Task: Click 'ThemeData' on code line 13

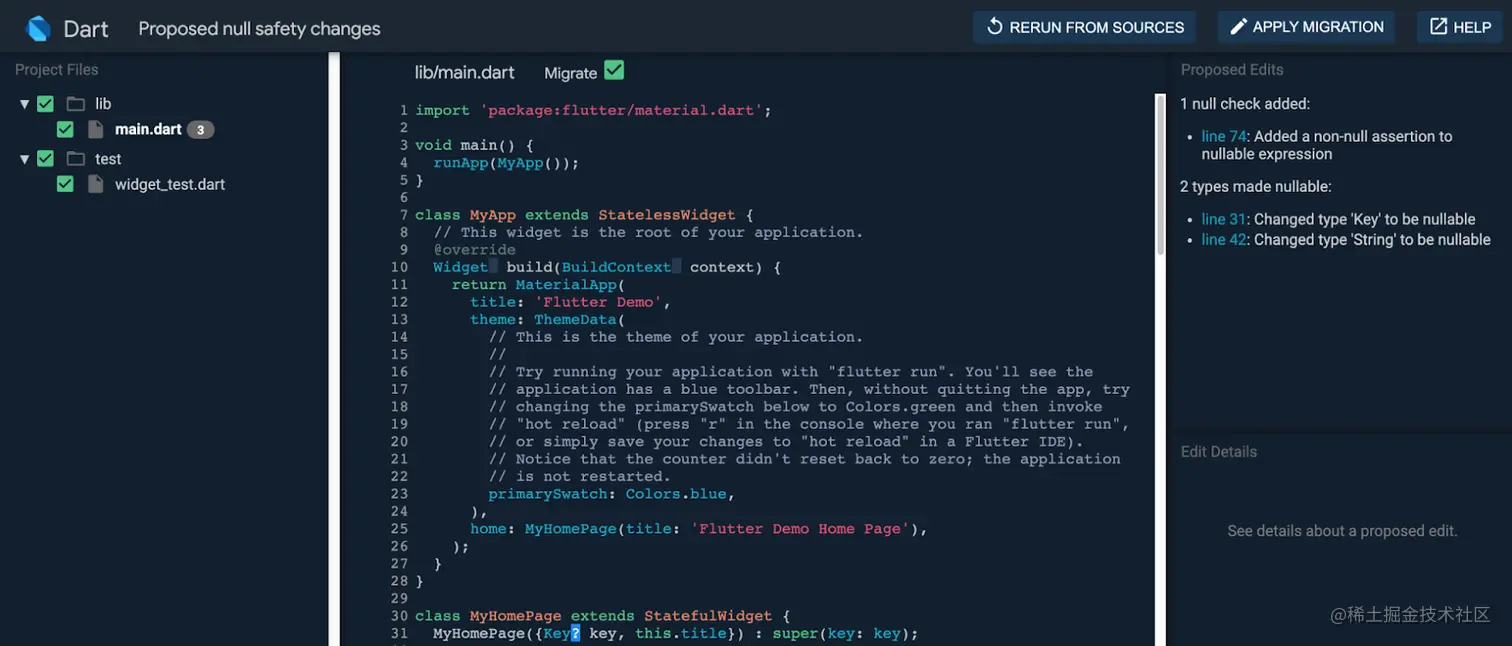Action: tap(575, 320)
